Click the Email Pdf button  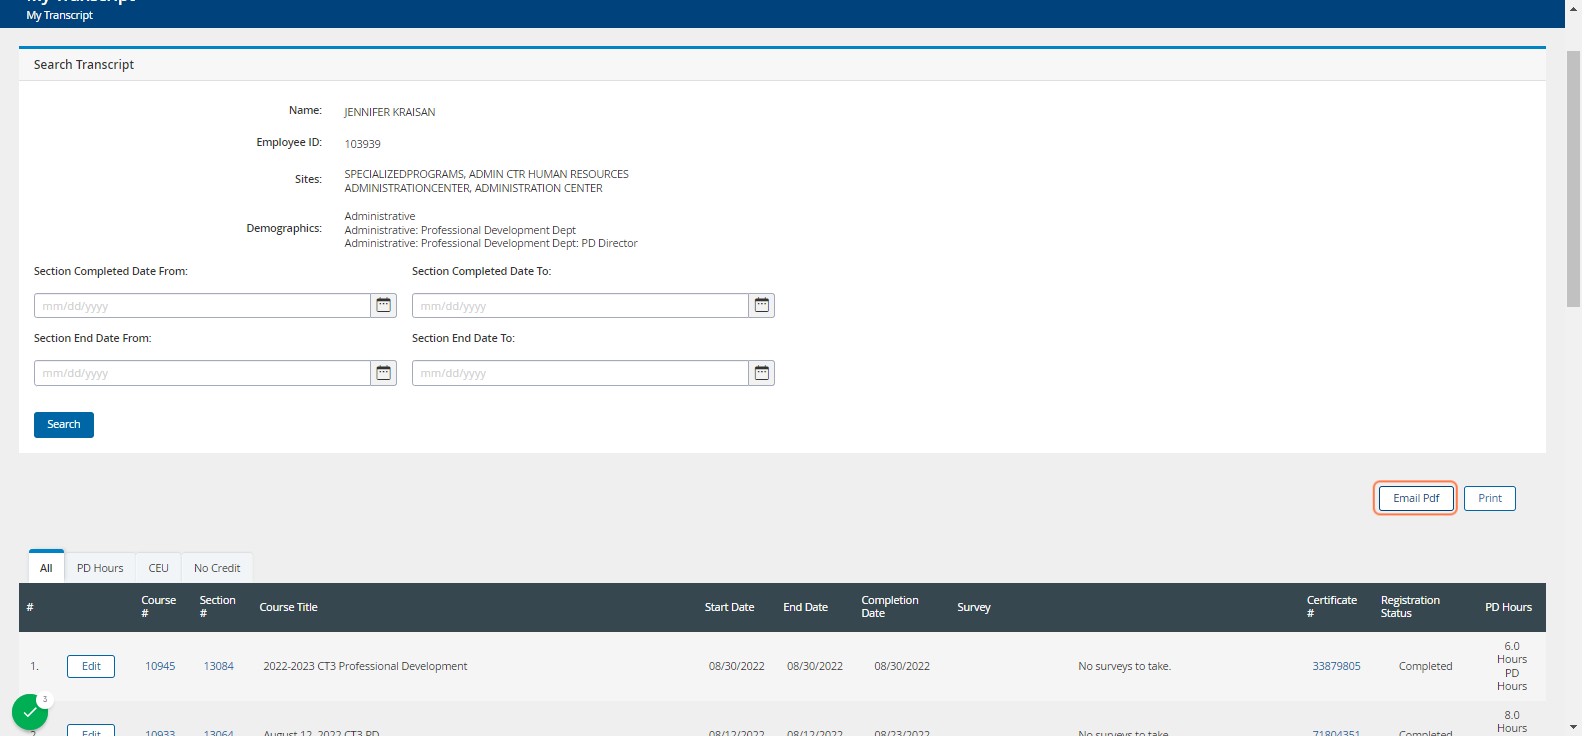[x=1416, y=498]
